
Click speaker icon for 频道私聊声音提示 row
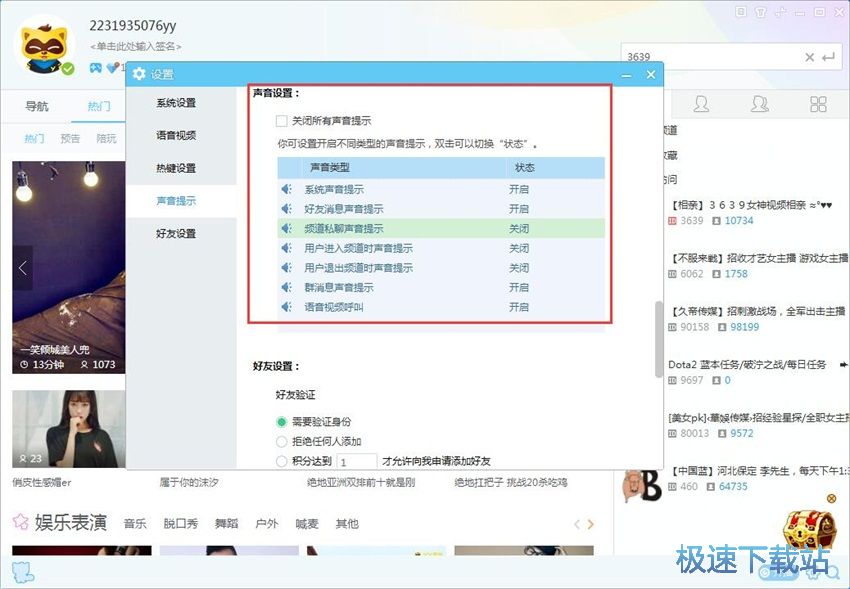287,228
